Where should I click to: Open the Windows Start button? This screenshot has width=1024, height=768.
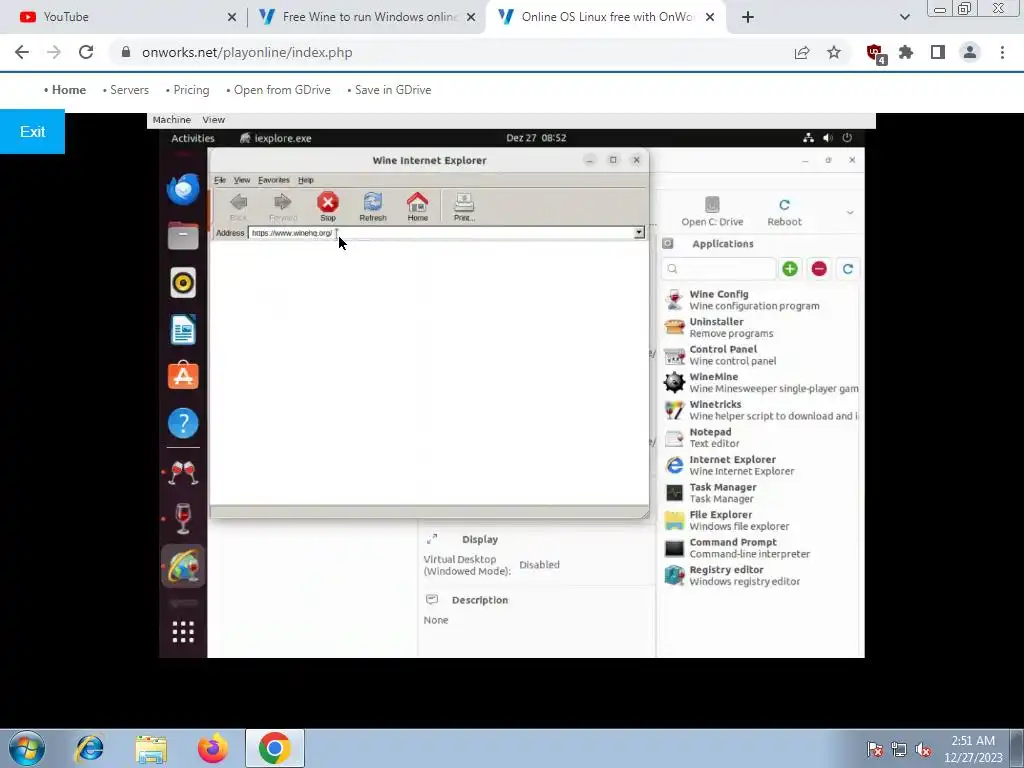click(x=27, y=748)
